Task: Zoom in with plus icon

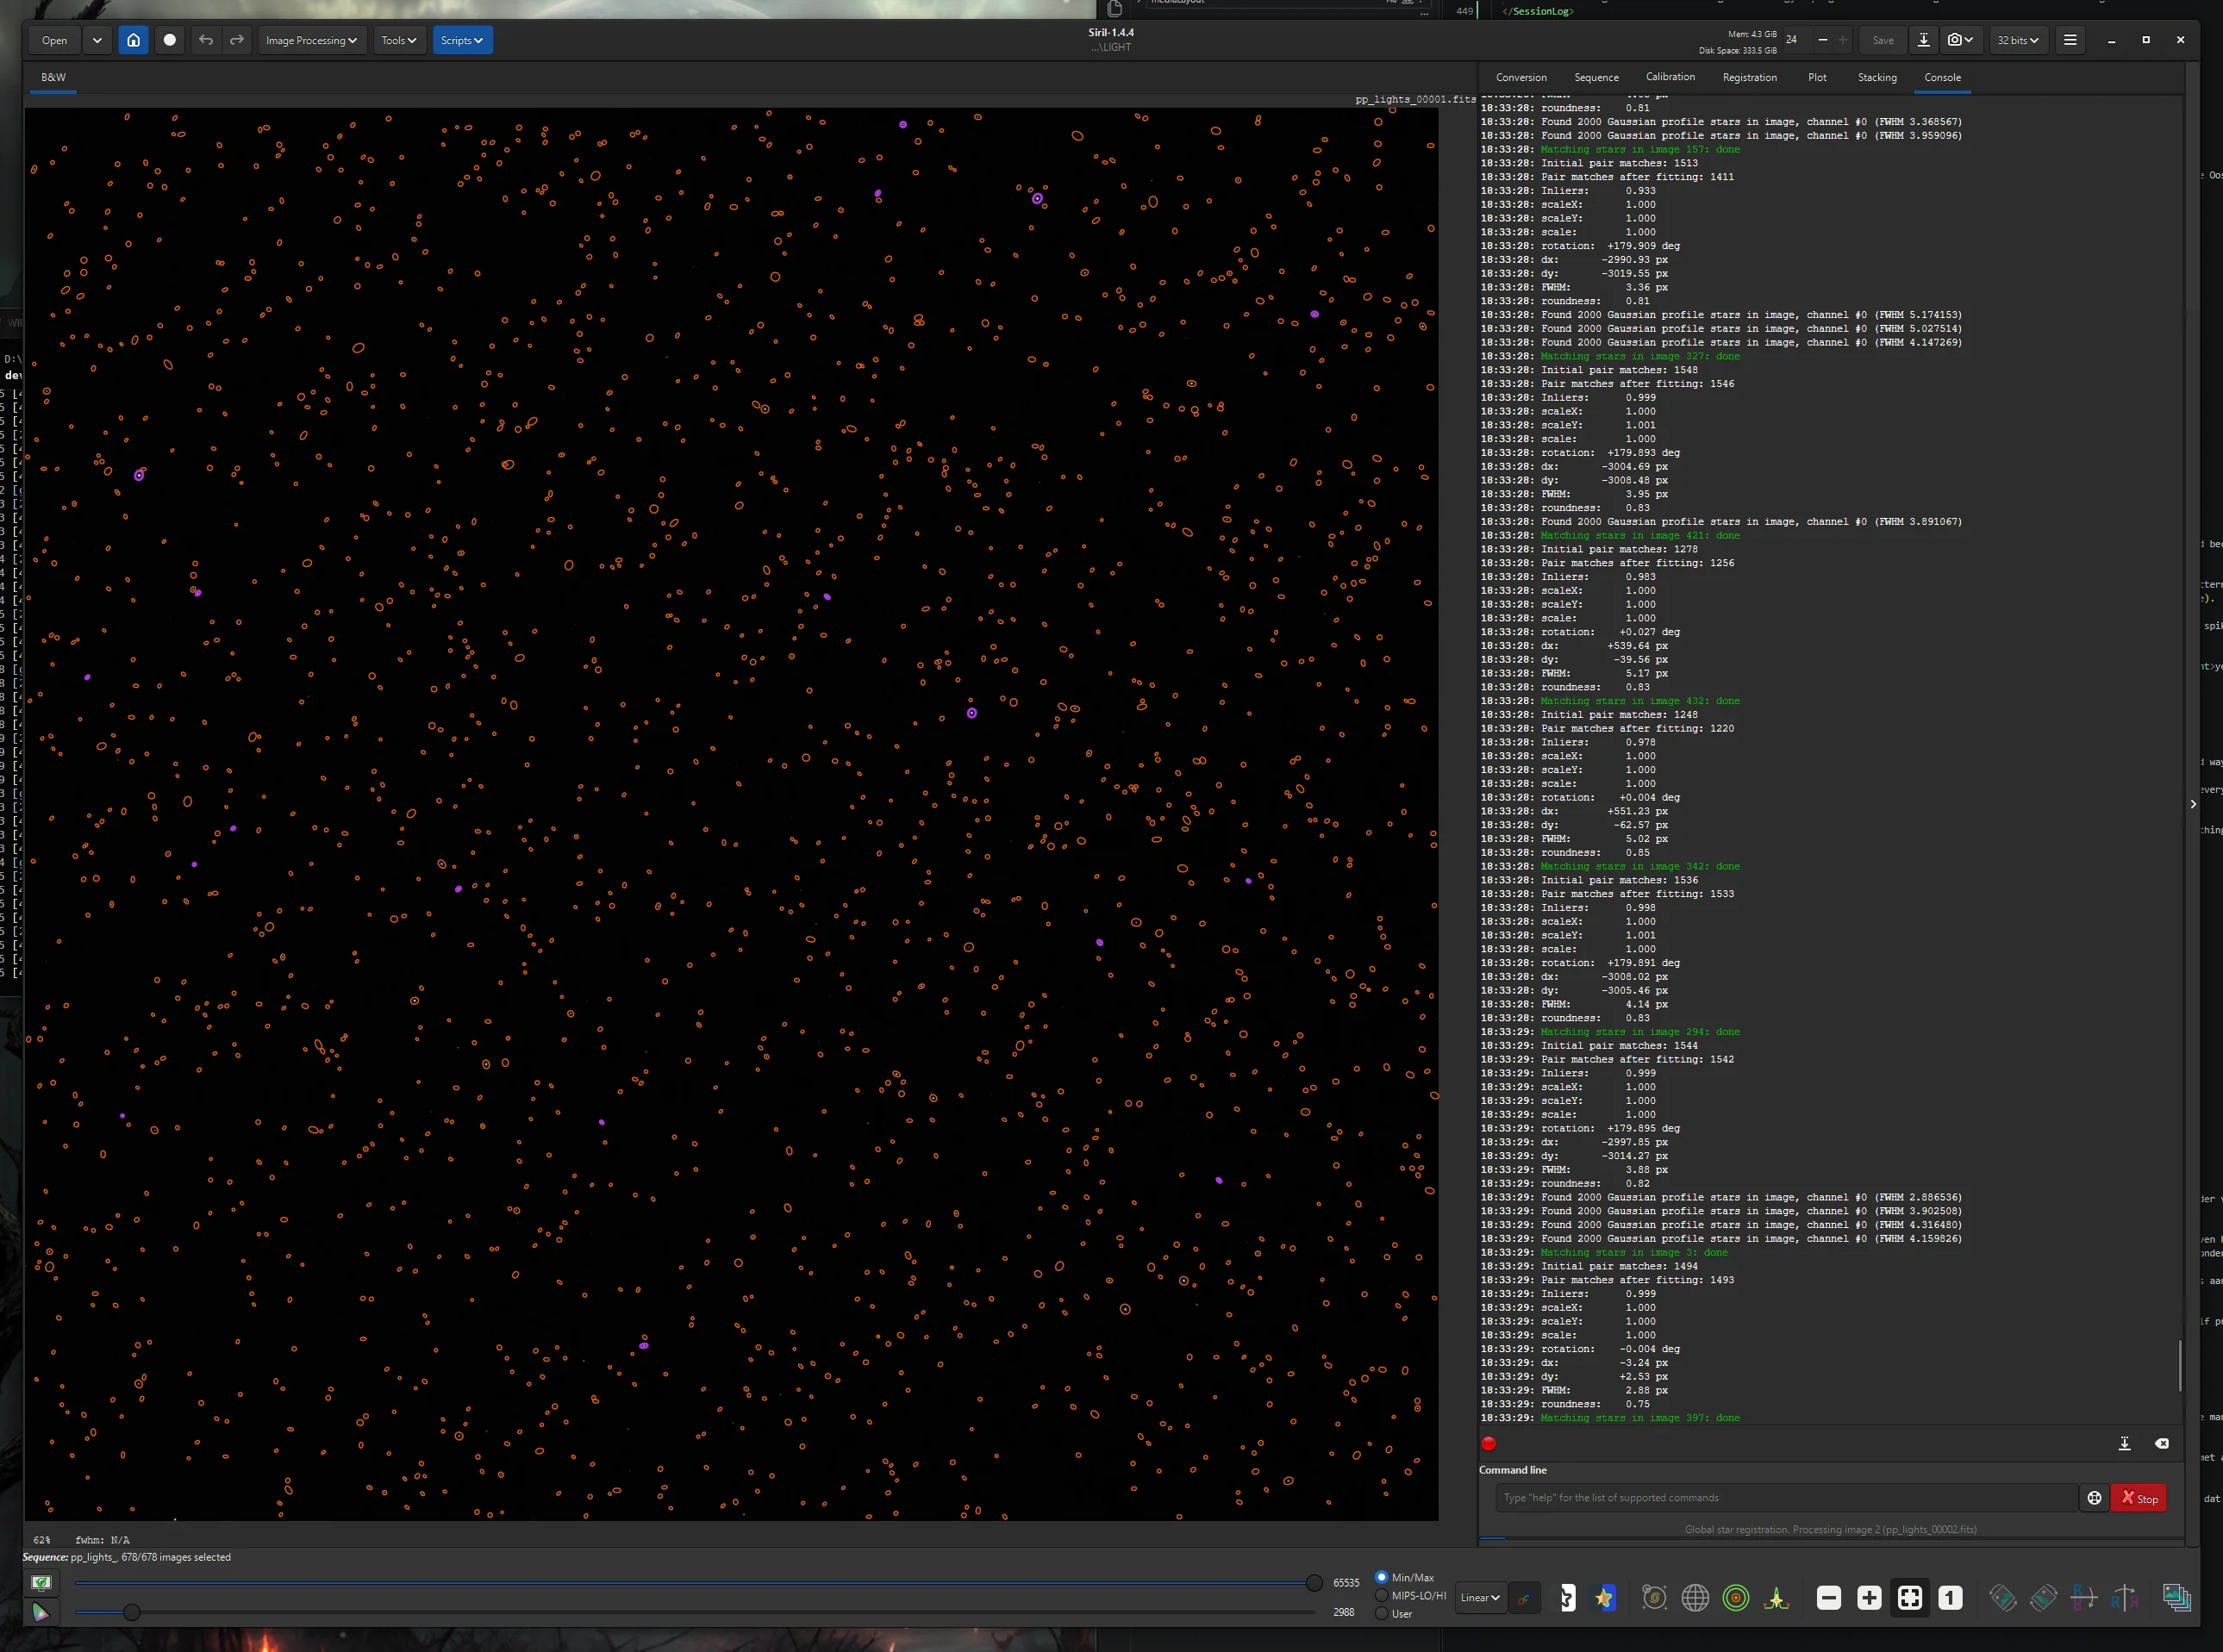Action: click(1869, 1598)
